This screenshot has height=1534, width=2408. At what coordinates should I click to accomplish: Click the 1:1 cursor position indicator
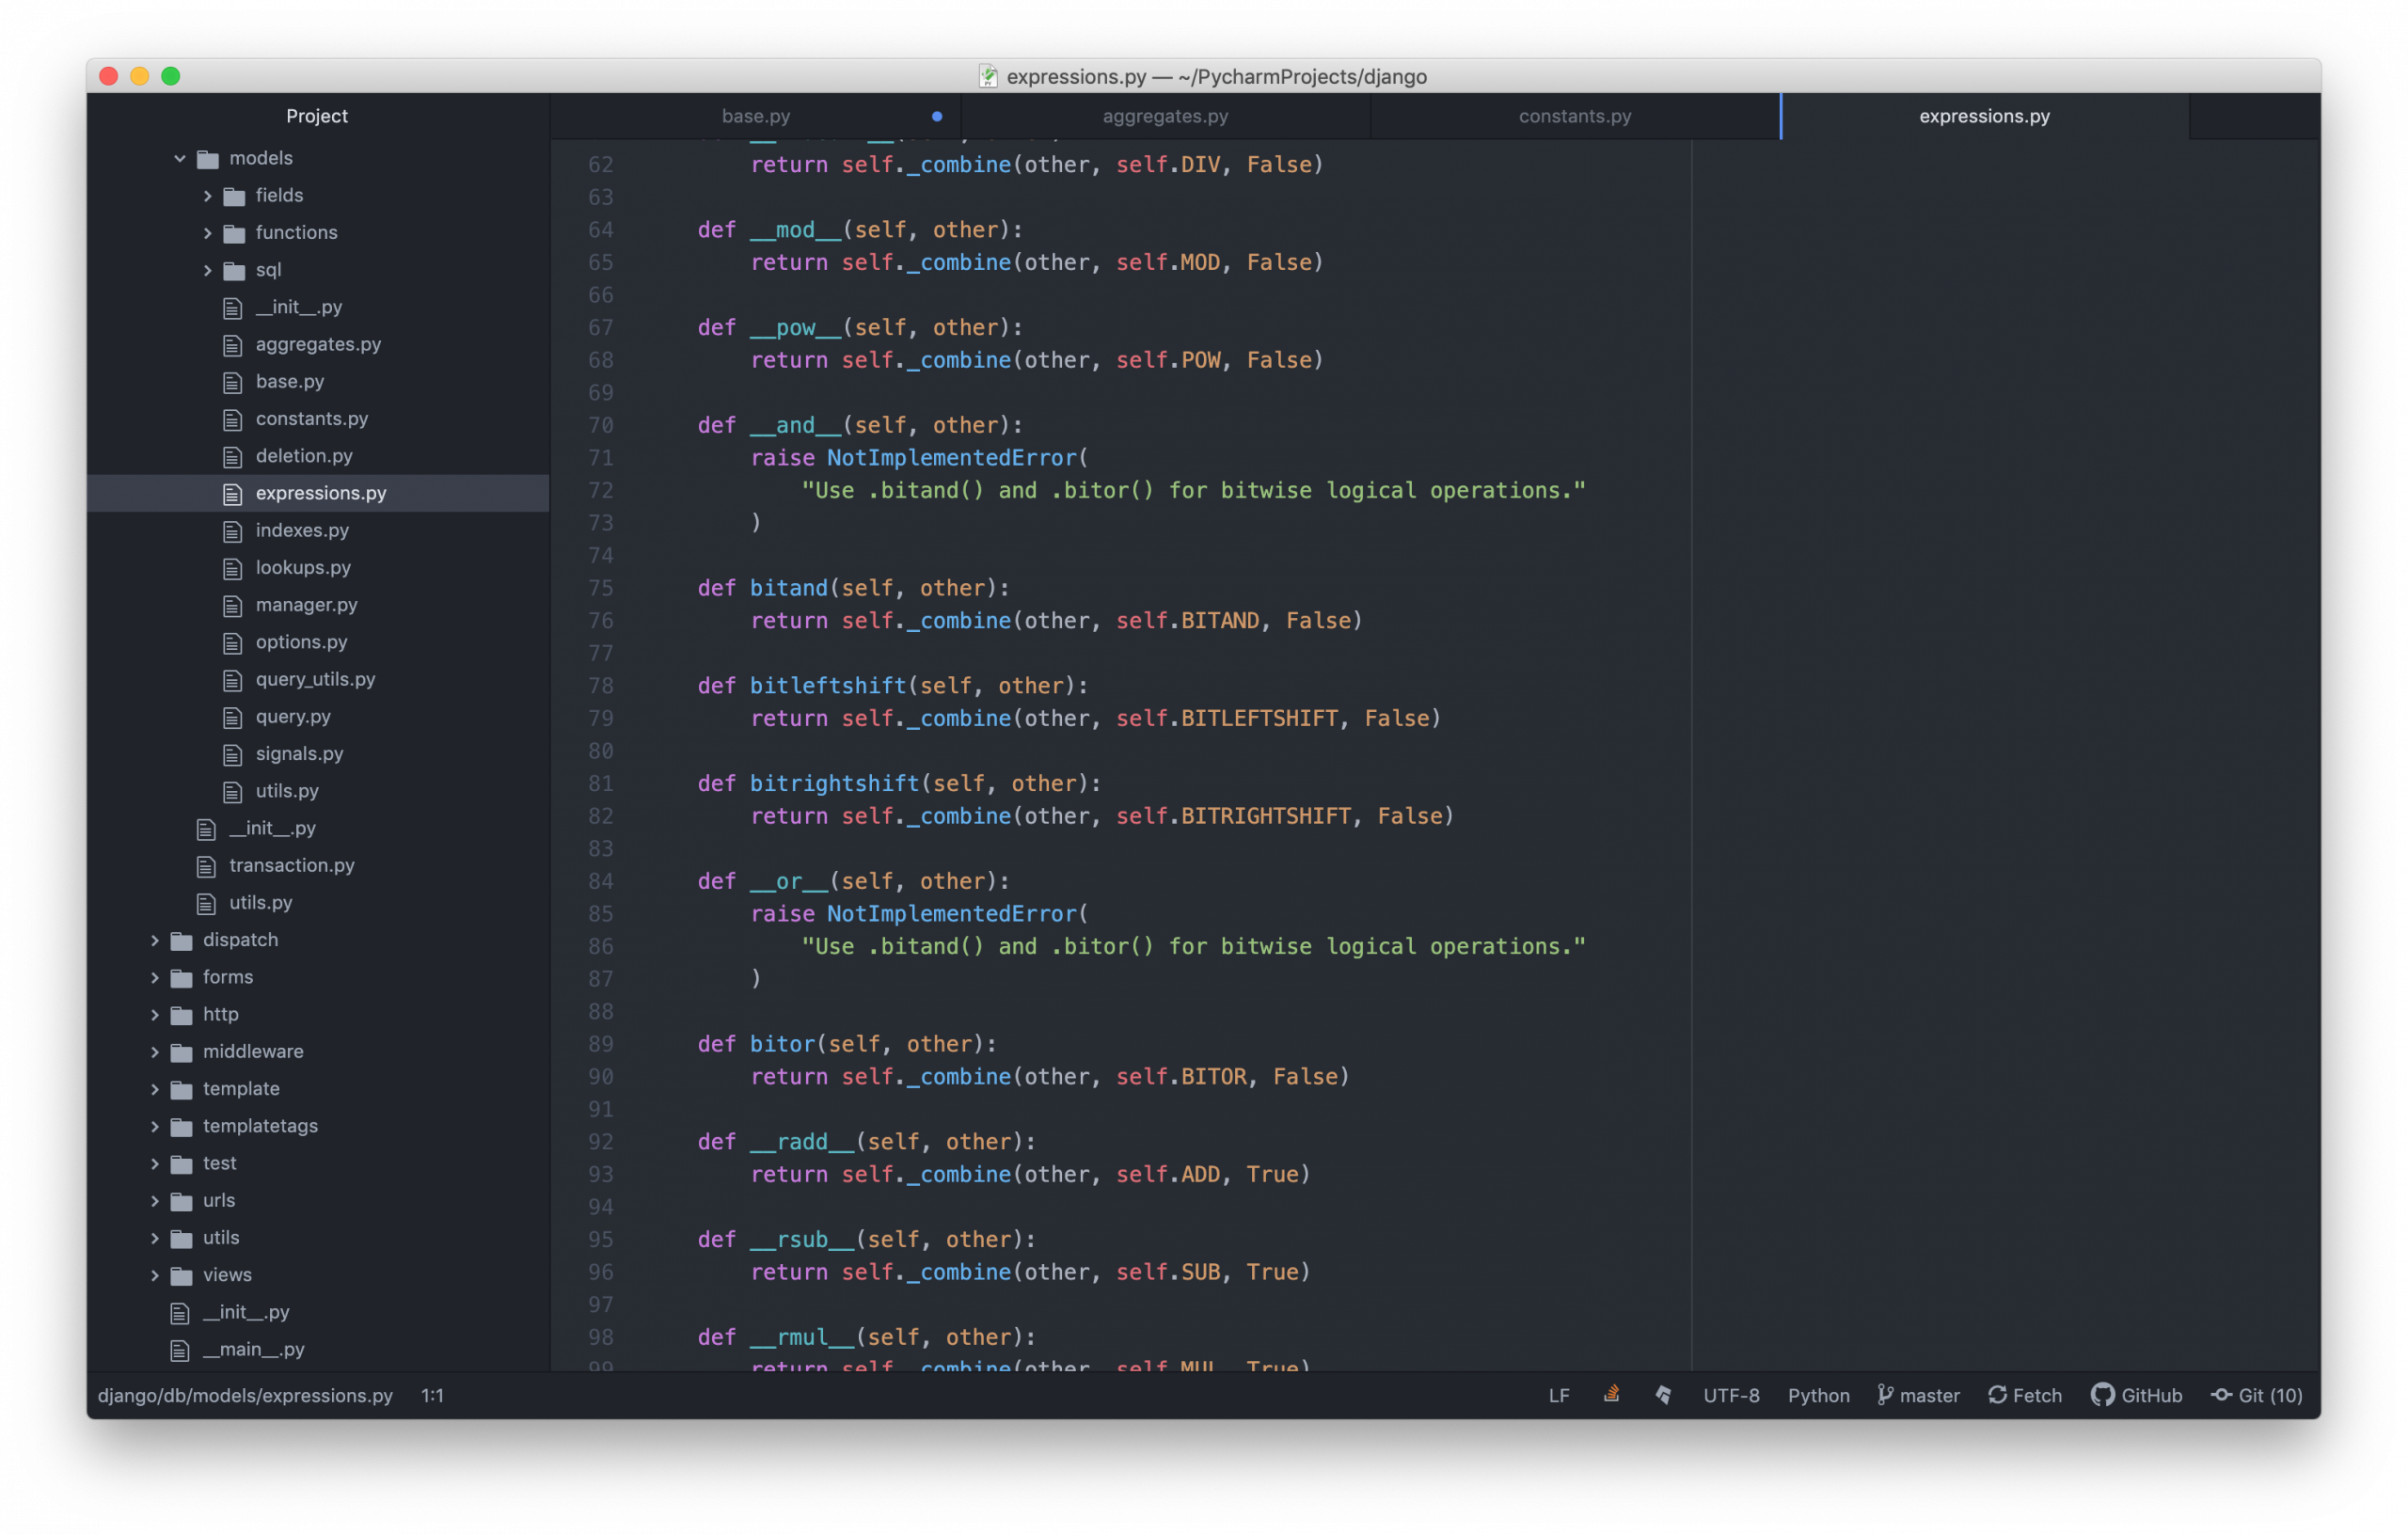point(432,1395)
